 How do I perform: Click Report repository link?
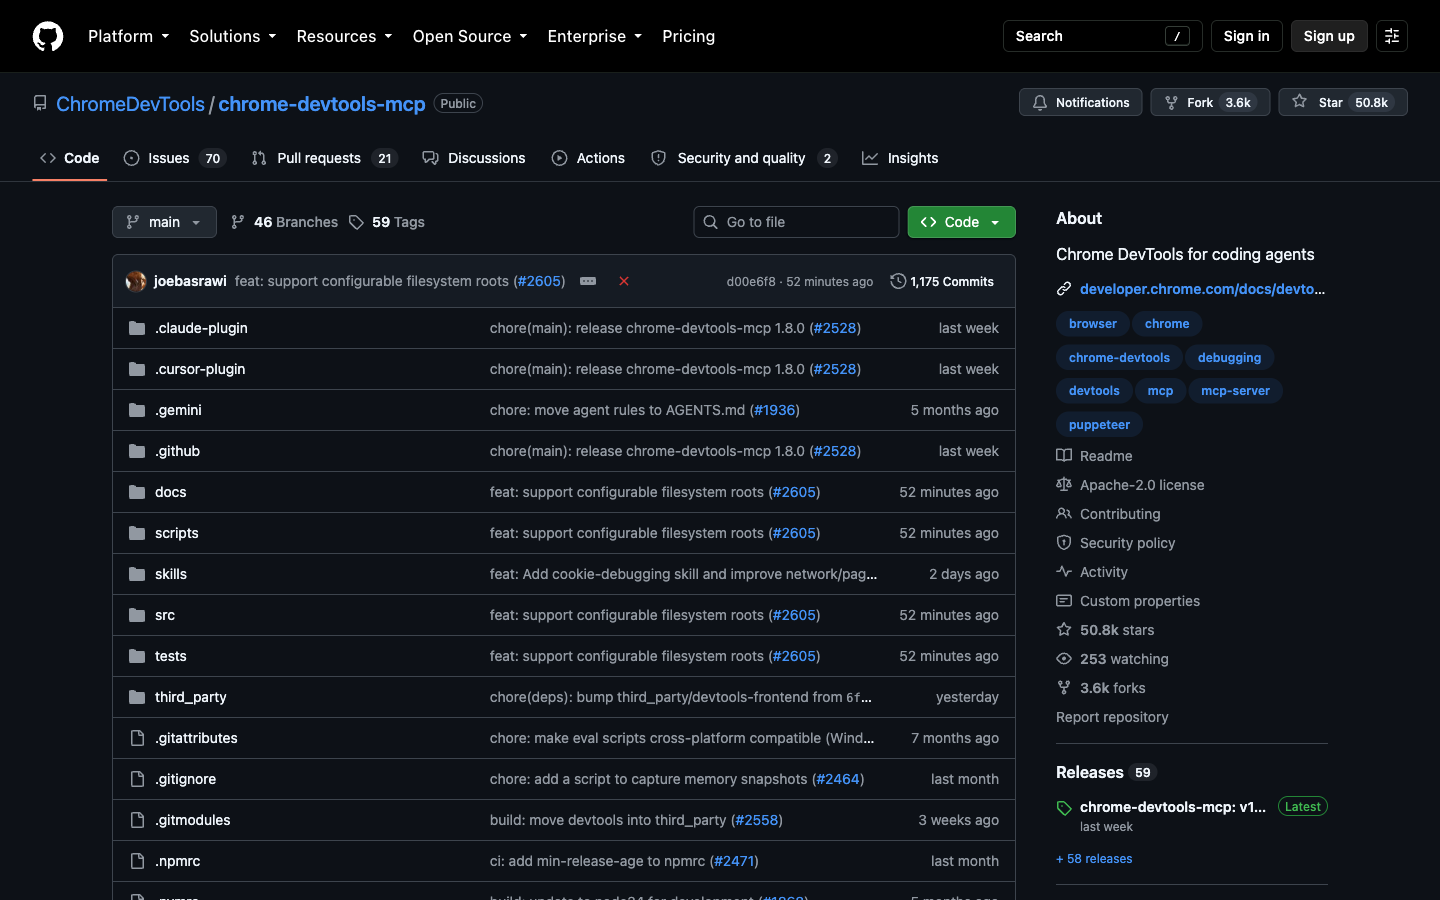[x=1112, y=717]
